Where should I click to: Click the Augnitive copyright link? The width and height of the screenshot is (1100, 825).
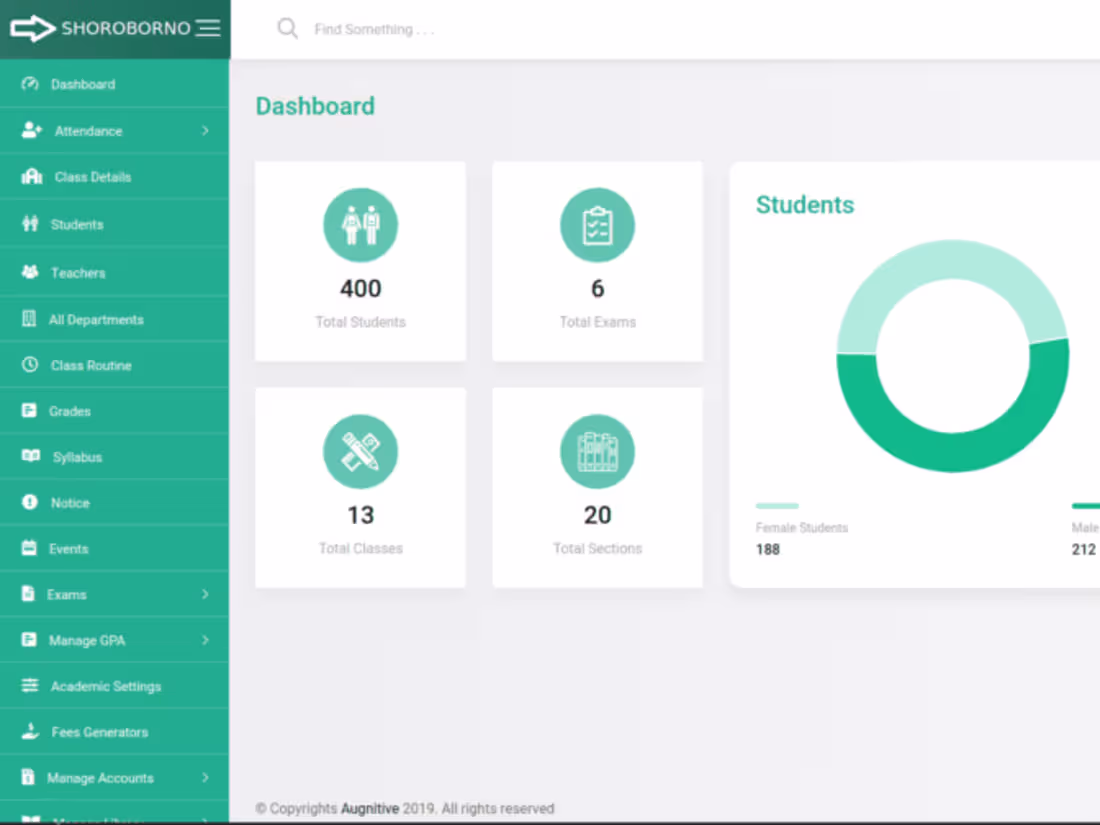coord(370,808)
